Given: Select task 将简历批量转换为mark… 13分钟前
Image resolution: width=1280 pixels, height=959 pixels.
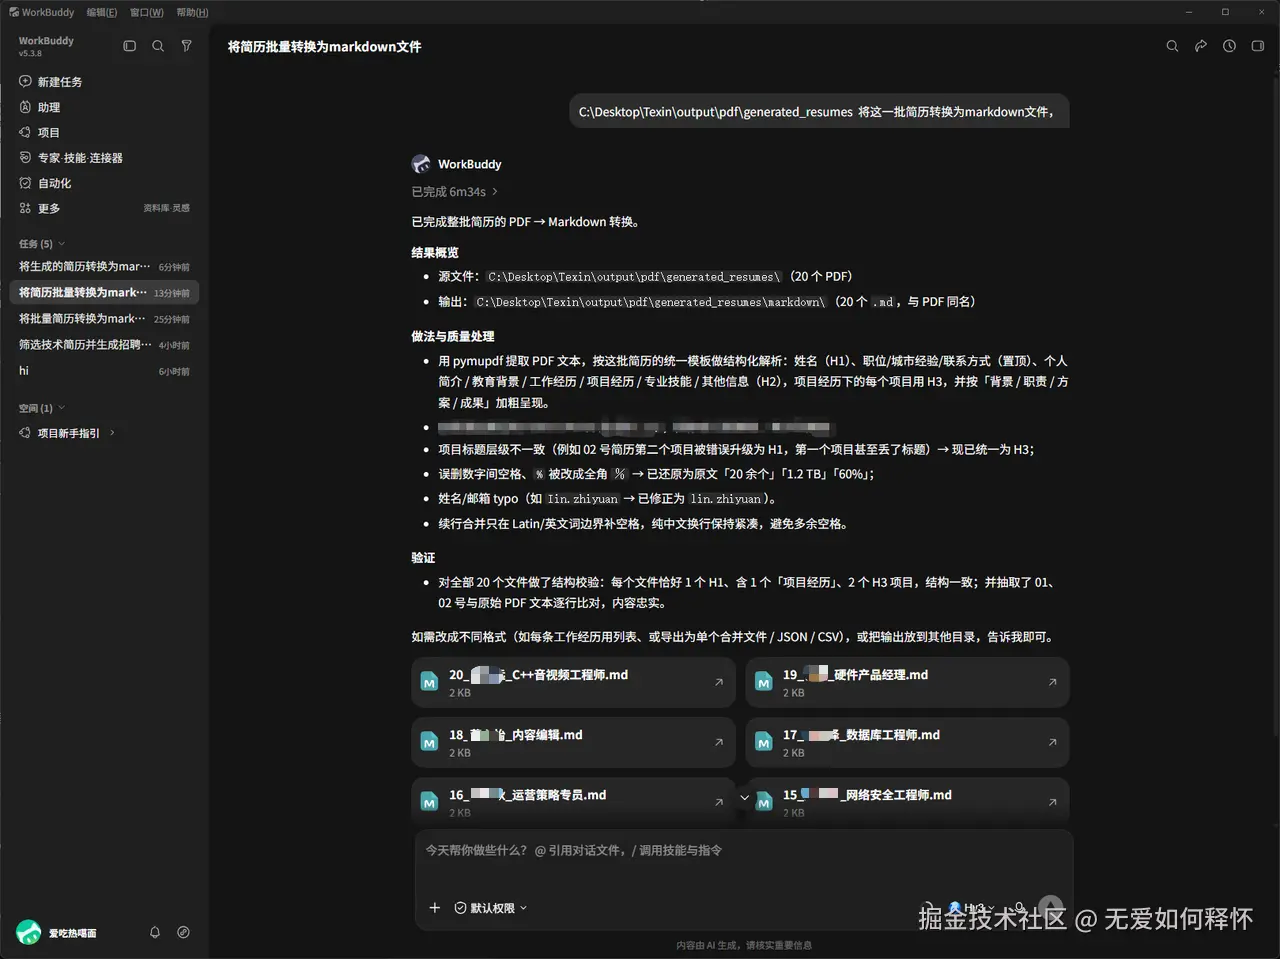Looking at the screenshot, I should (x=104, y=293).
